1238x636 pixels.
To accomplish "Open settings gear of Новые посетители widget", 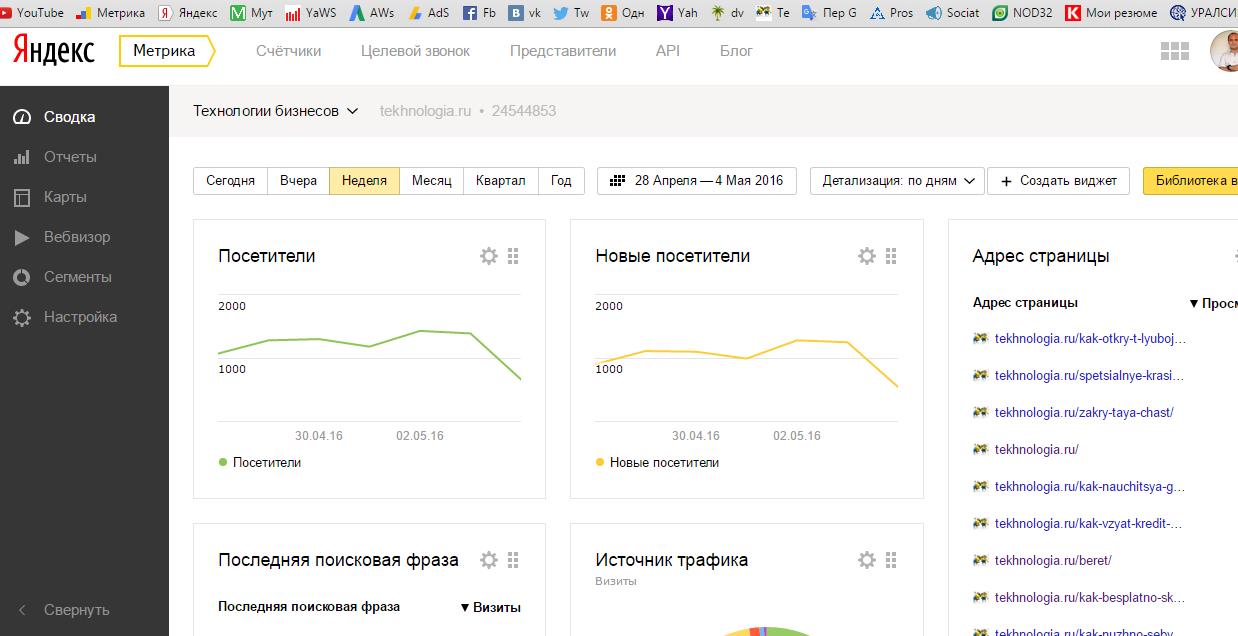I will [x=867, y=256].
